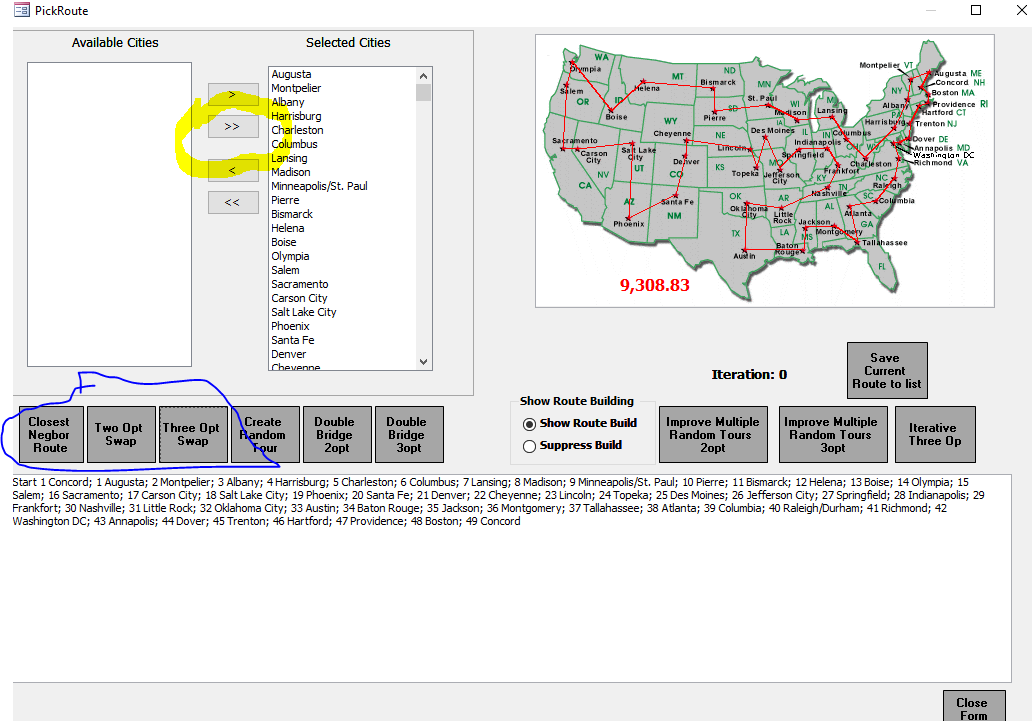Click the double left arrow remove-all button
The image size is (1032, 721).
(x=233, y=202)
